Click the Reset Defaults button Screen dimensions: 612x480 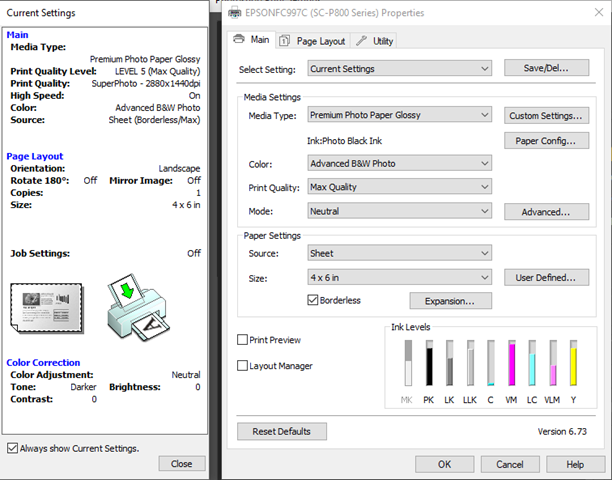pos(282,431)
